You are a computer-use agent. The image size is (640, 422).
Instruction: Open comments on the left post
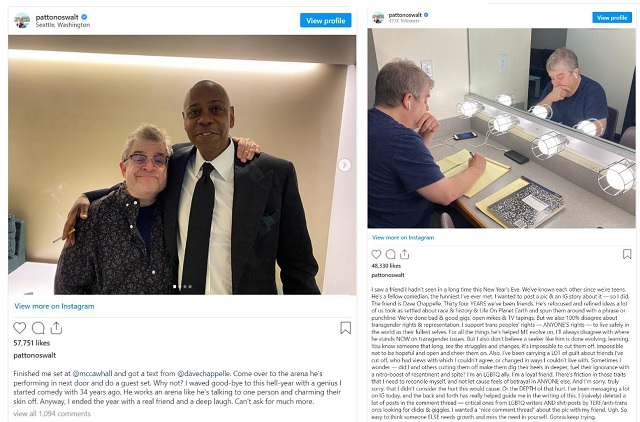coord(38,328)
